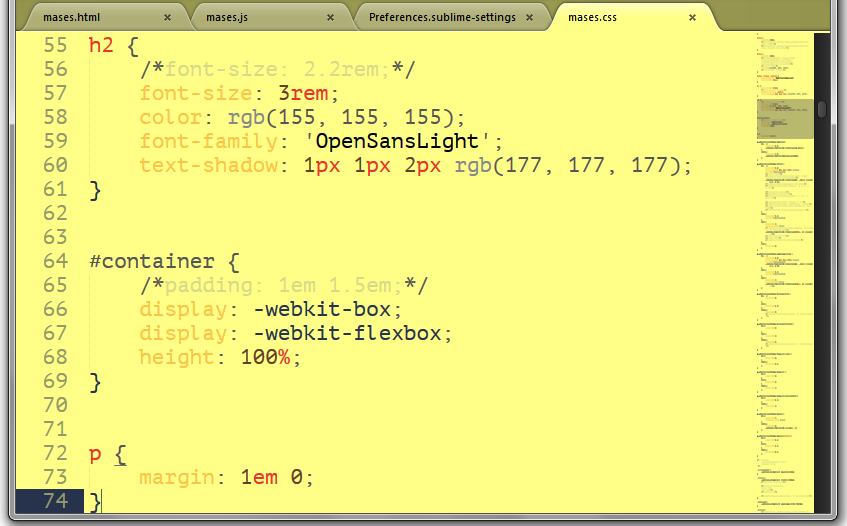The height and width of the screenshot is (526, 847).
Task: Click line number 55 in gutter
Action: click(x=55, y=45)
